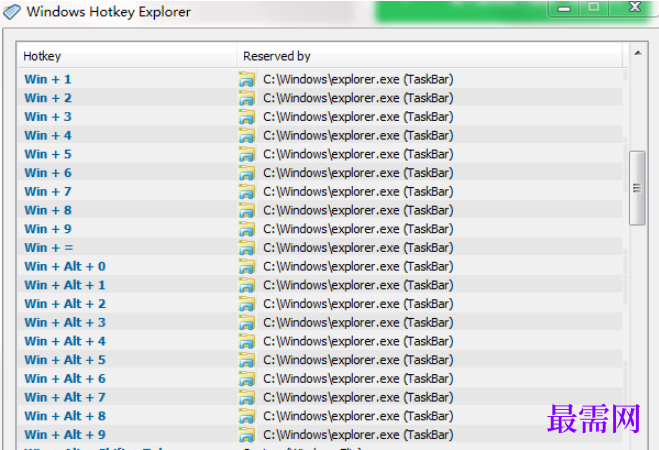Click explorer icon in Win + 7 row

point(247,192)
